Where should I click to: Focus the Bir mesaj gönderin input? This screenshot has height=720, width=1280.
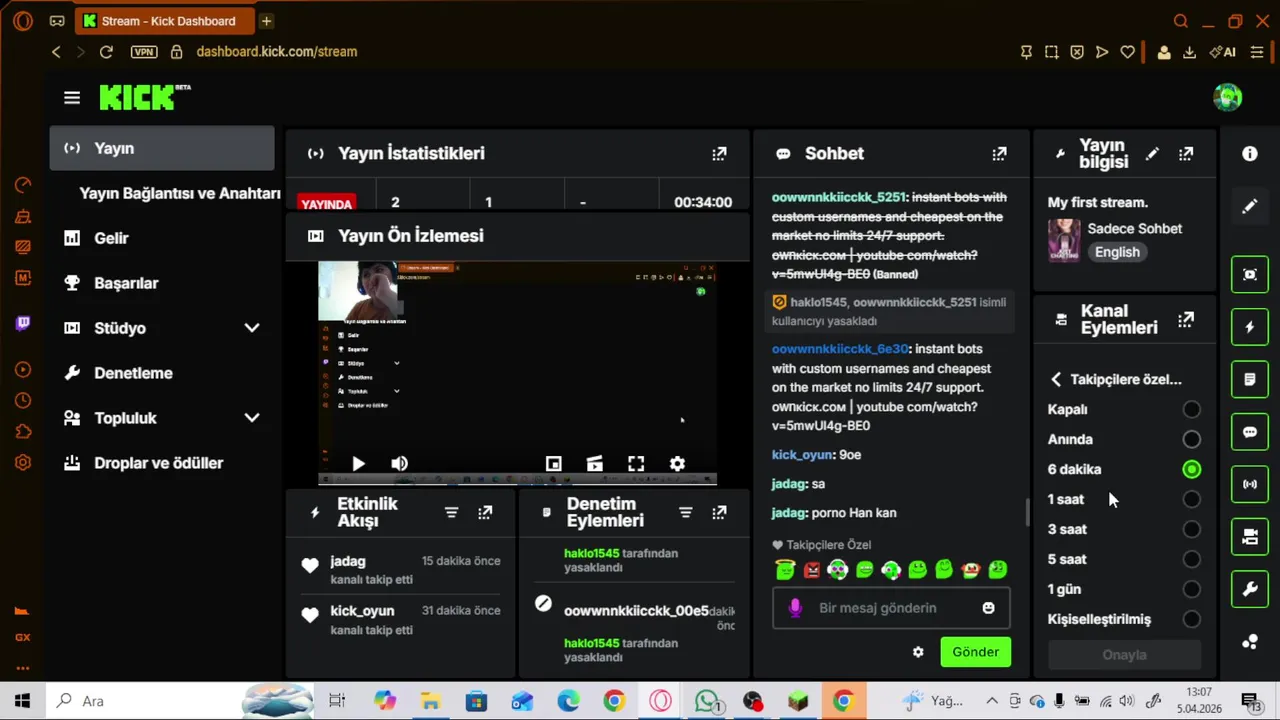pos(890,608)
